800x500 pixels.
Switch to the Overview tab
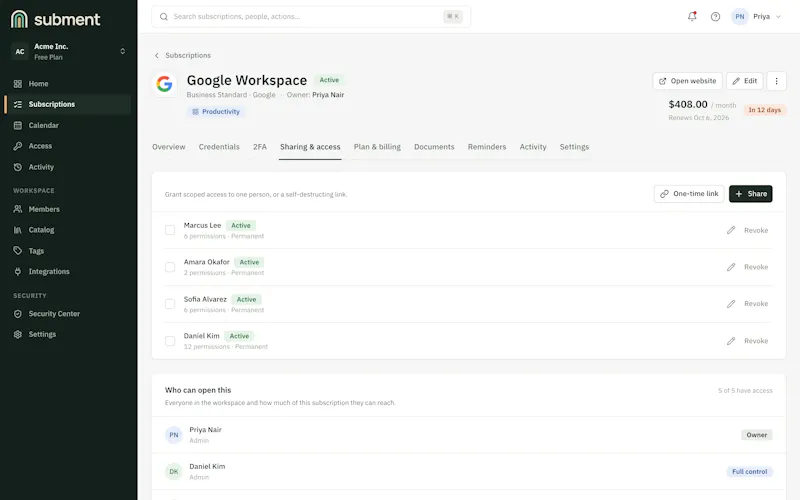(169, 147)
